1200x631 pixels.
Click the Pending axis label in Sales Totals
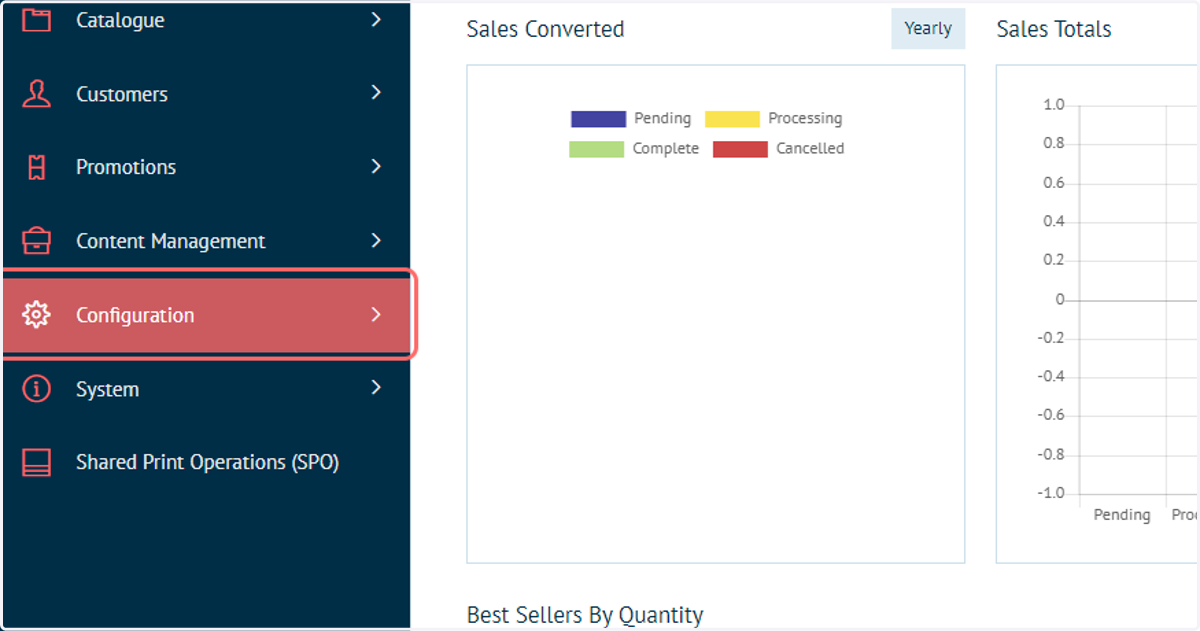coord(1122,515)
